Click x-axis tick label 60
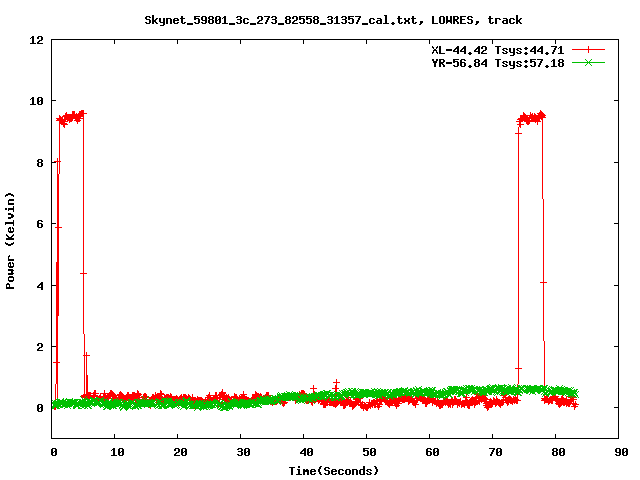Image resolution: width=640 pixels, height=480 pixels. point(432,452)
